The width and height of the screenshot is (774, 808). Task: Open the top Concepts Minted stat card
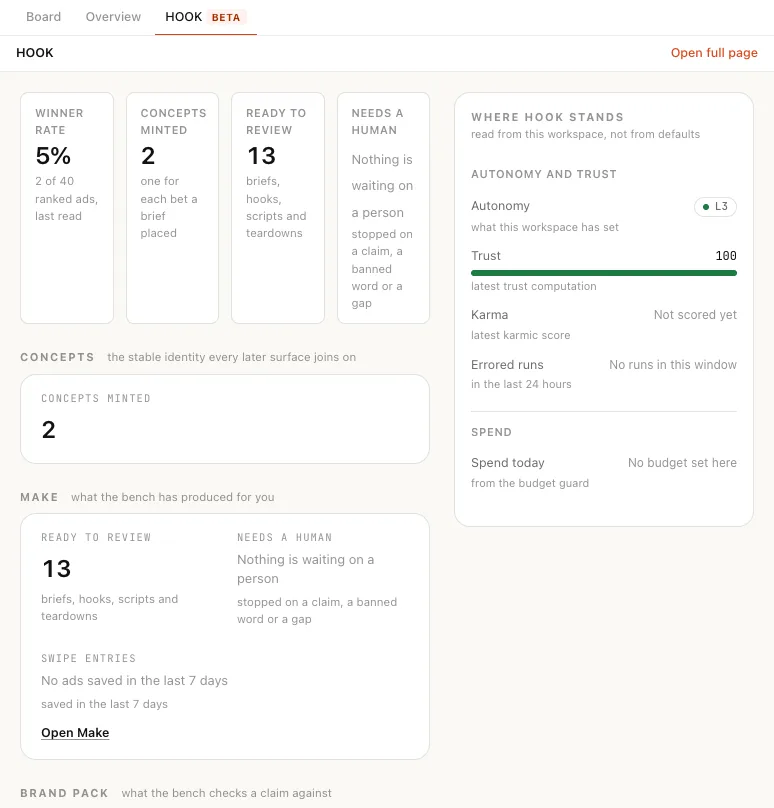[173, 208]
